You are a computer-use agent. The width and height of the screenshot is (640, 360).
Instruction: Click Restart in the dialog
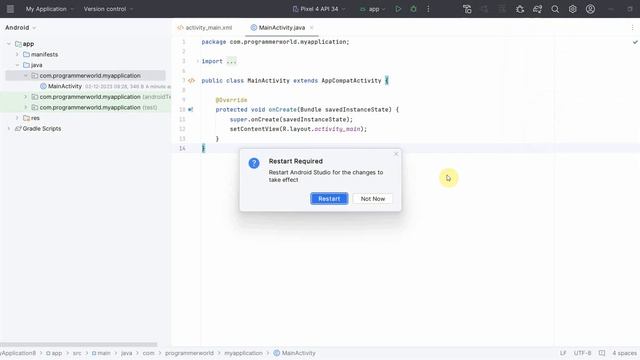coord(329,199)
